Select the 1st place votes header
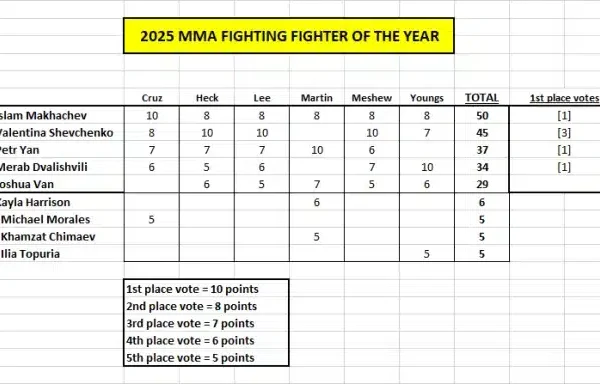 point(564,98)
